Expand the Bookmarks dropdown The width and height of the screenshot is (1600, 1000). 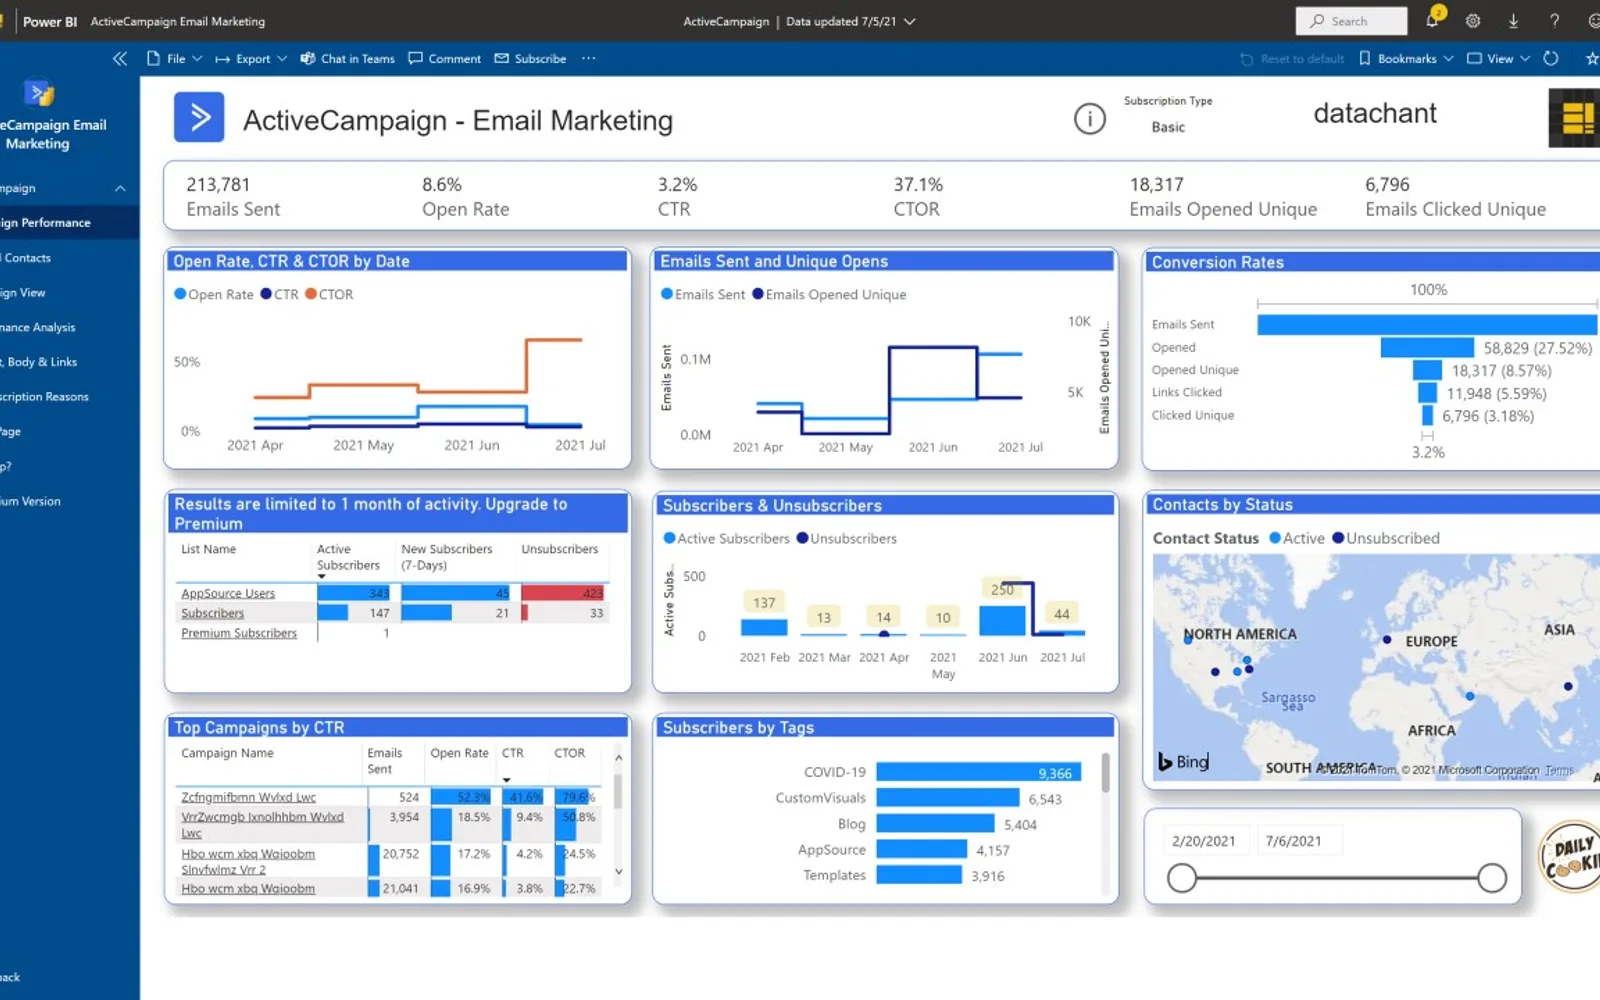[1406, 59]
